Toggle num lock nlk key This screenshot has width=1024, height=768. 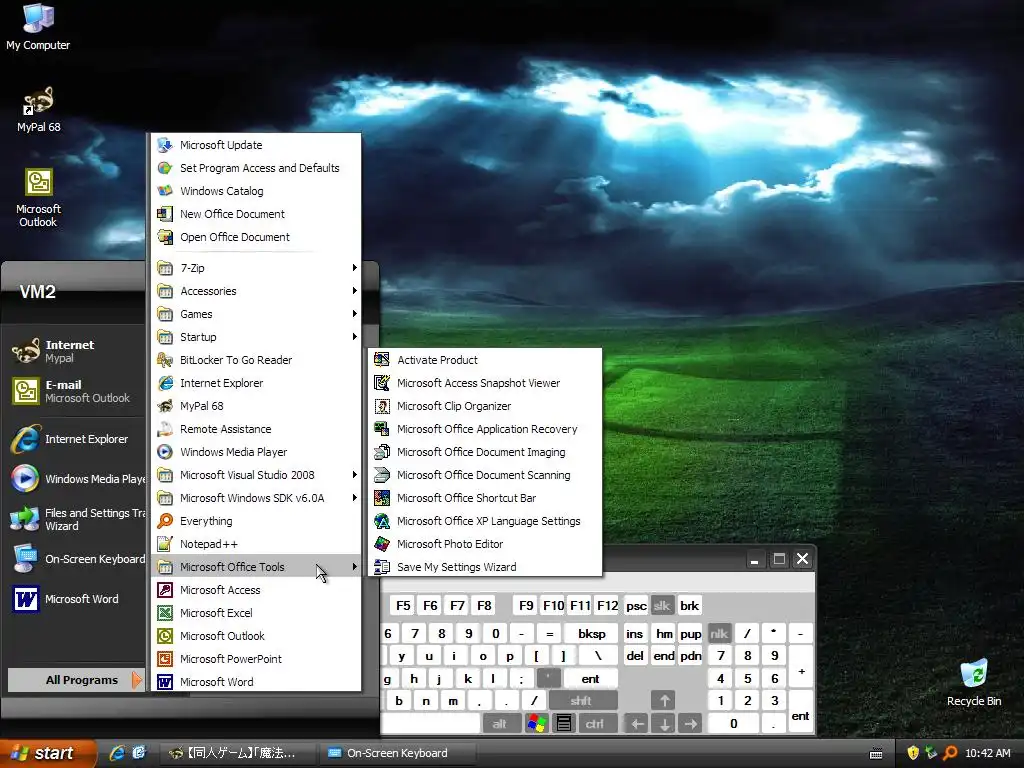point(719,633)
